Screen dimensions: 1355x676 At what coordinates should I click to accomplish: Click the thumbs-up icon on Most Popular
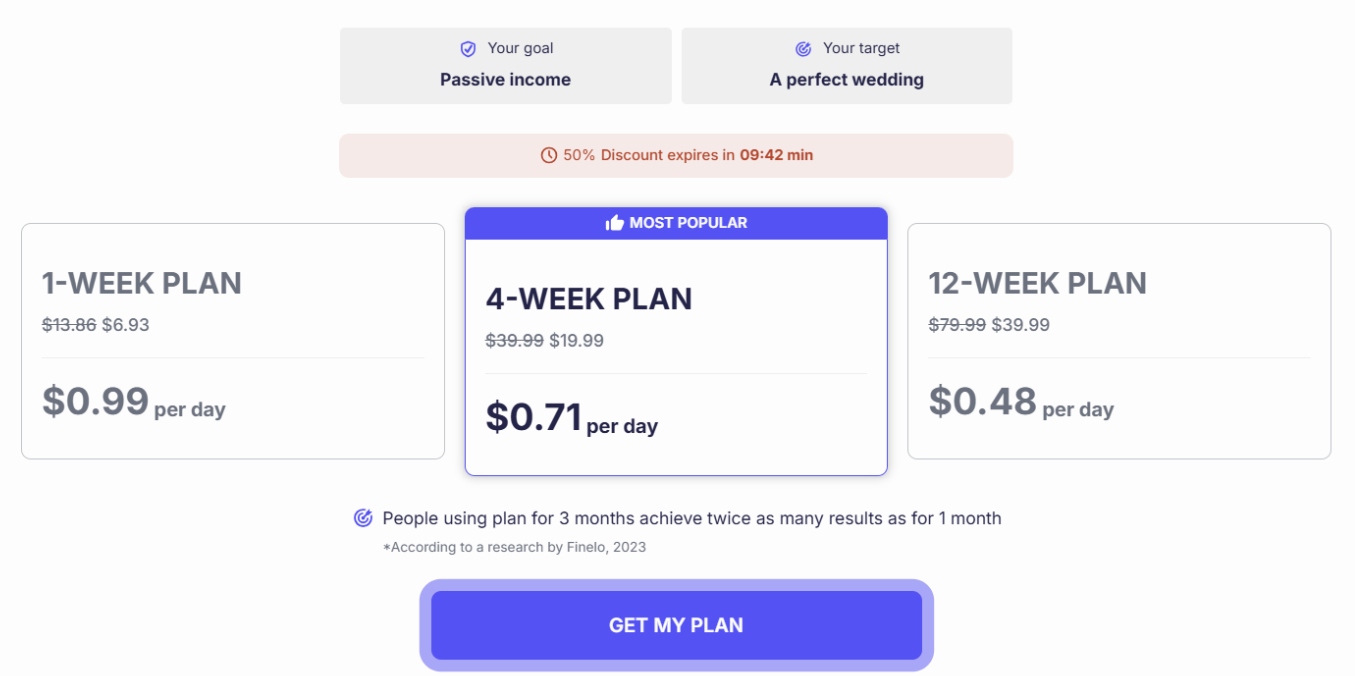click(615, 223)
